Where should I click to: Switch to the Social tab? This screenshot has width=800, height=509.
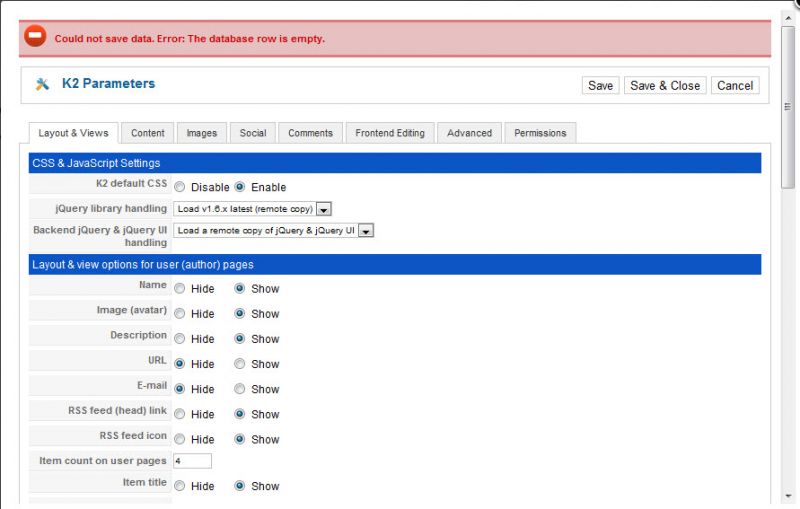(x=253, y=133)
